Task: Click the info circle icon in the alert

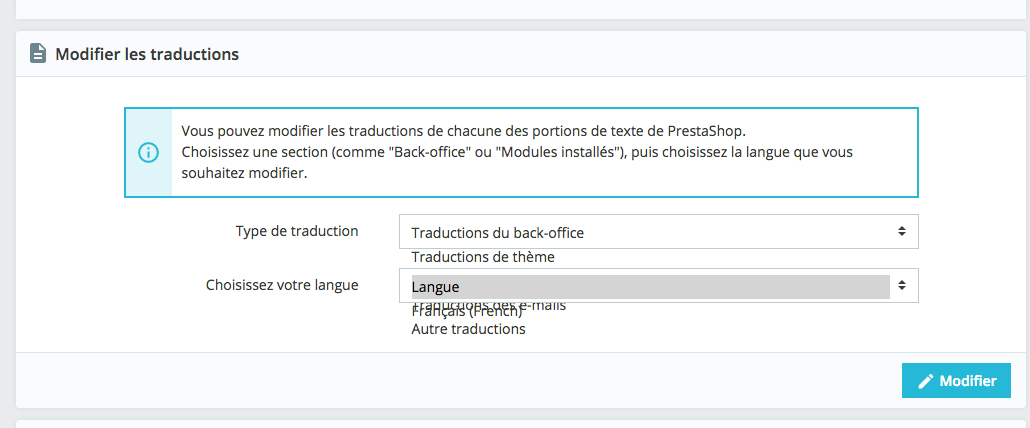Action: click(x=148, y=153)
